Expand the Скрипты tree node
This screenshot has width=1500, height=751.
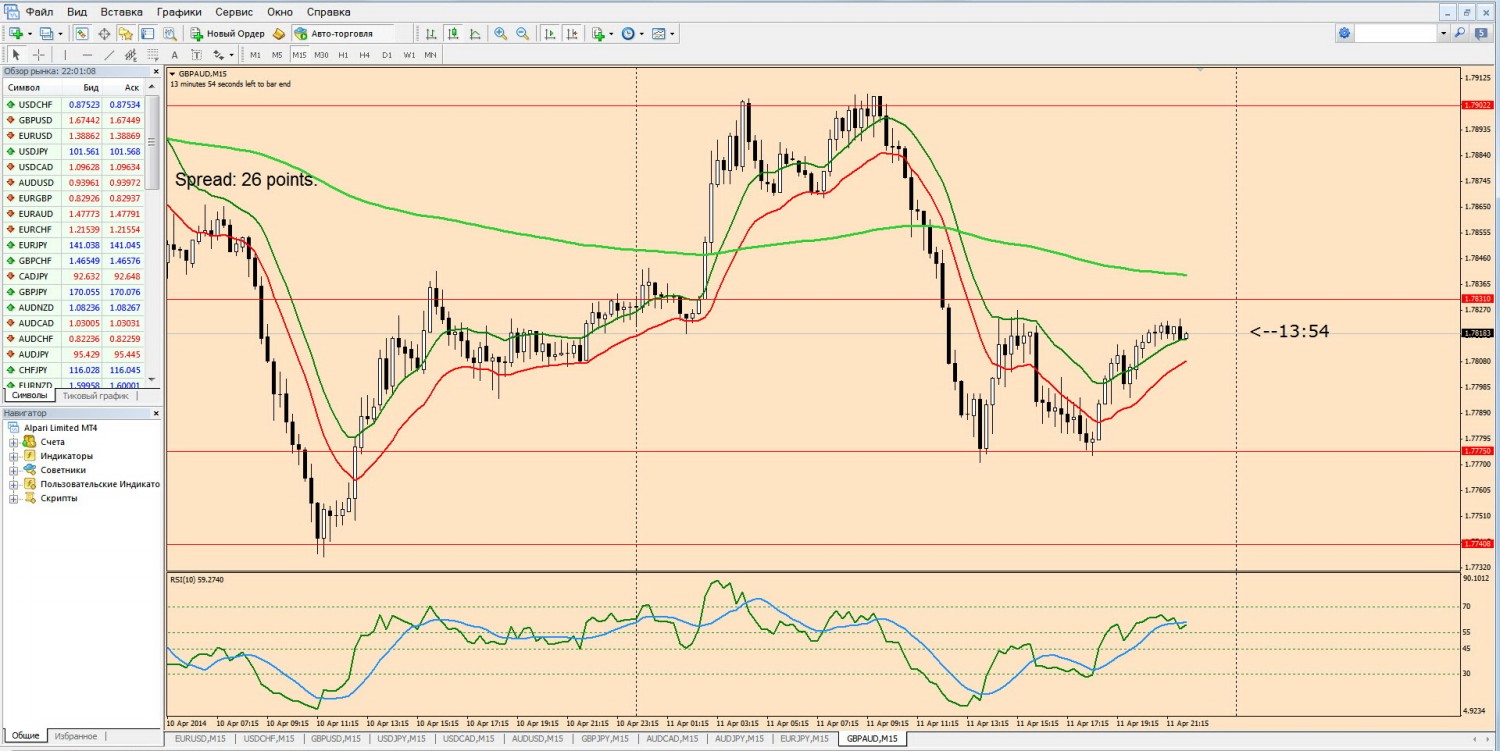click(x=14, y=498)
